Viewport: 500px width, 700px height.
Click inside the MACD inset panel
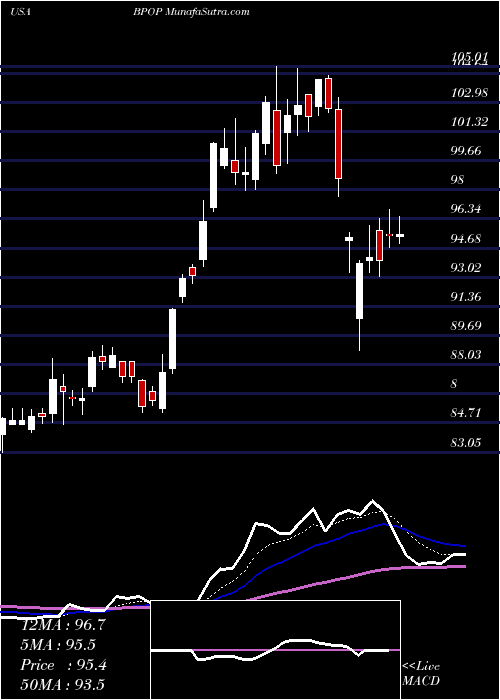point(276,650)
